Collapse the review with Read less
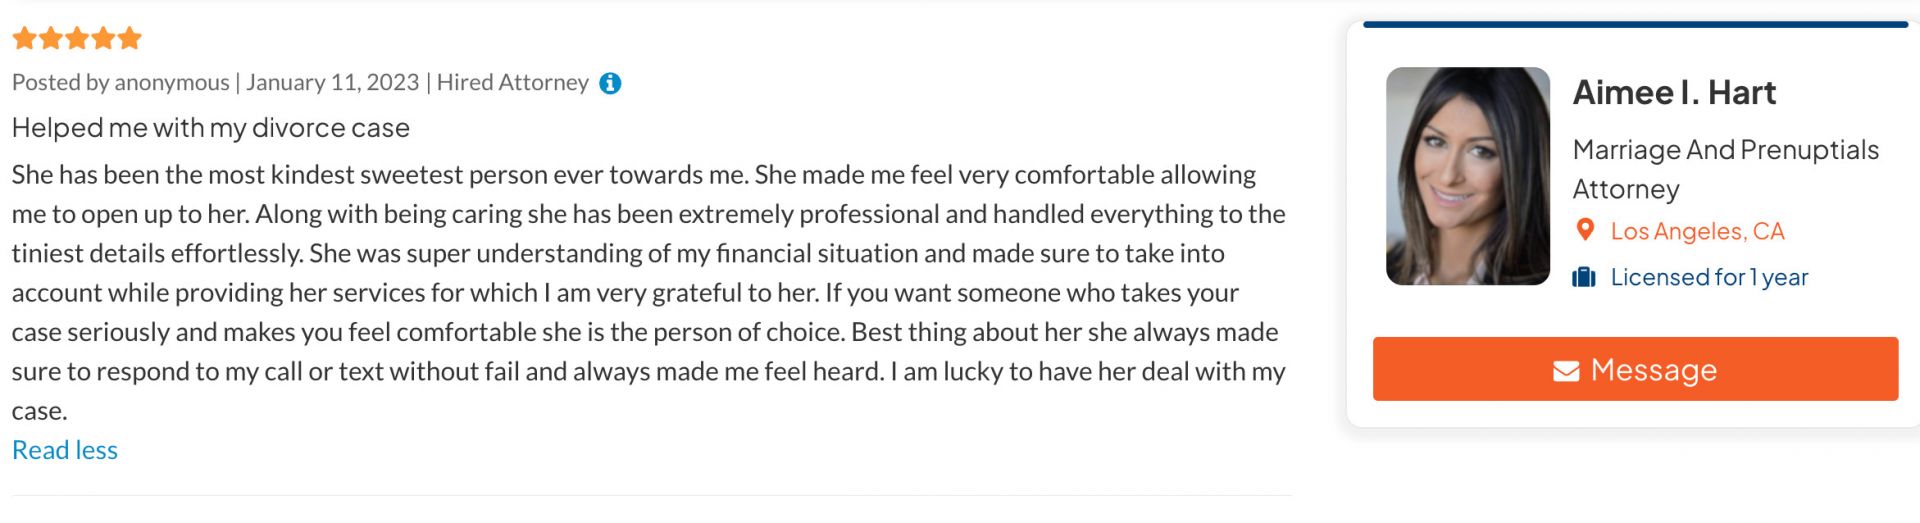 [x=65, y=450]
